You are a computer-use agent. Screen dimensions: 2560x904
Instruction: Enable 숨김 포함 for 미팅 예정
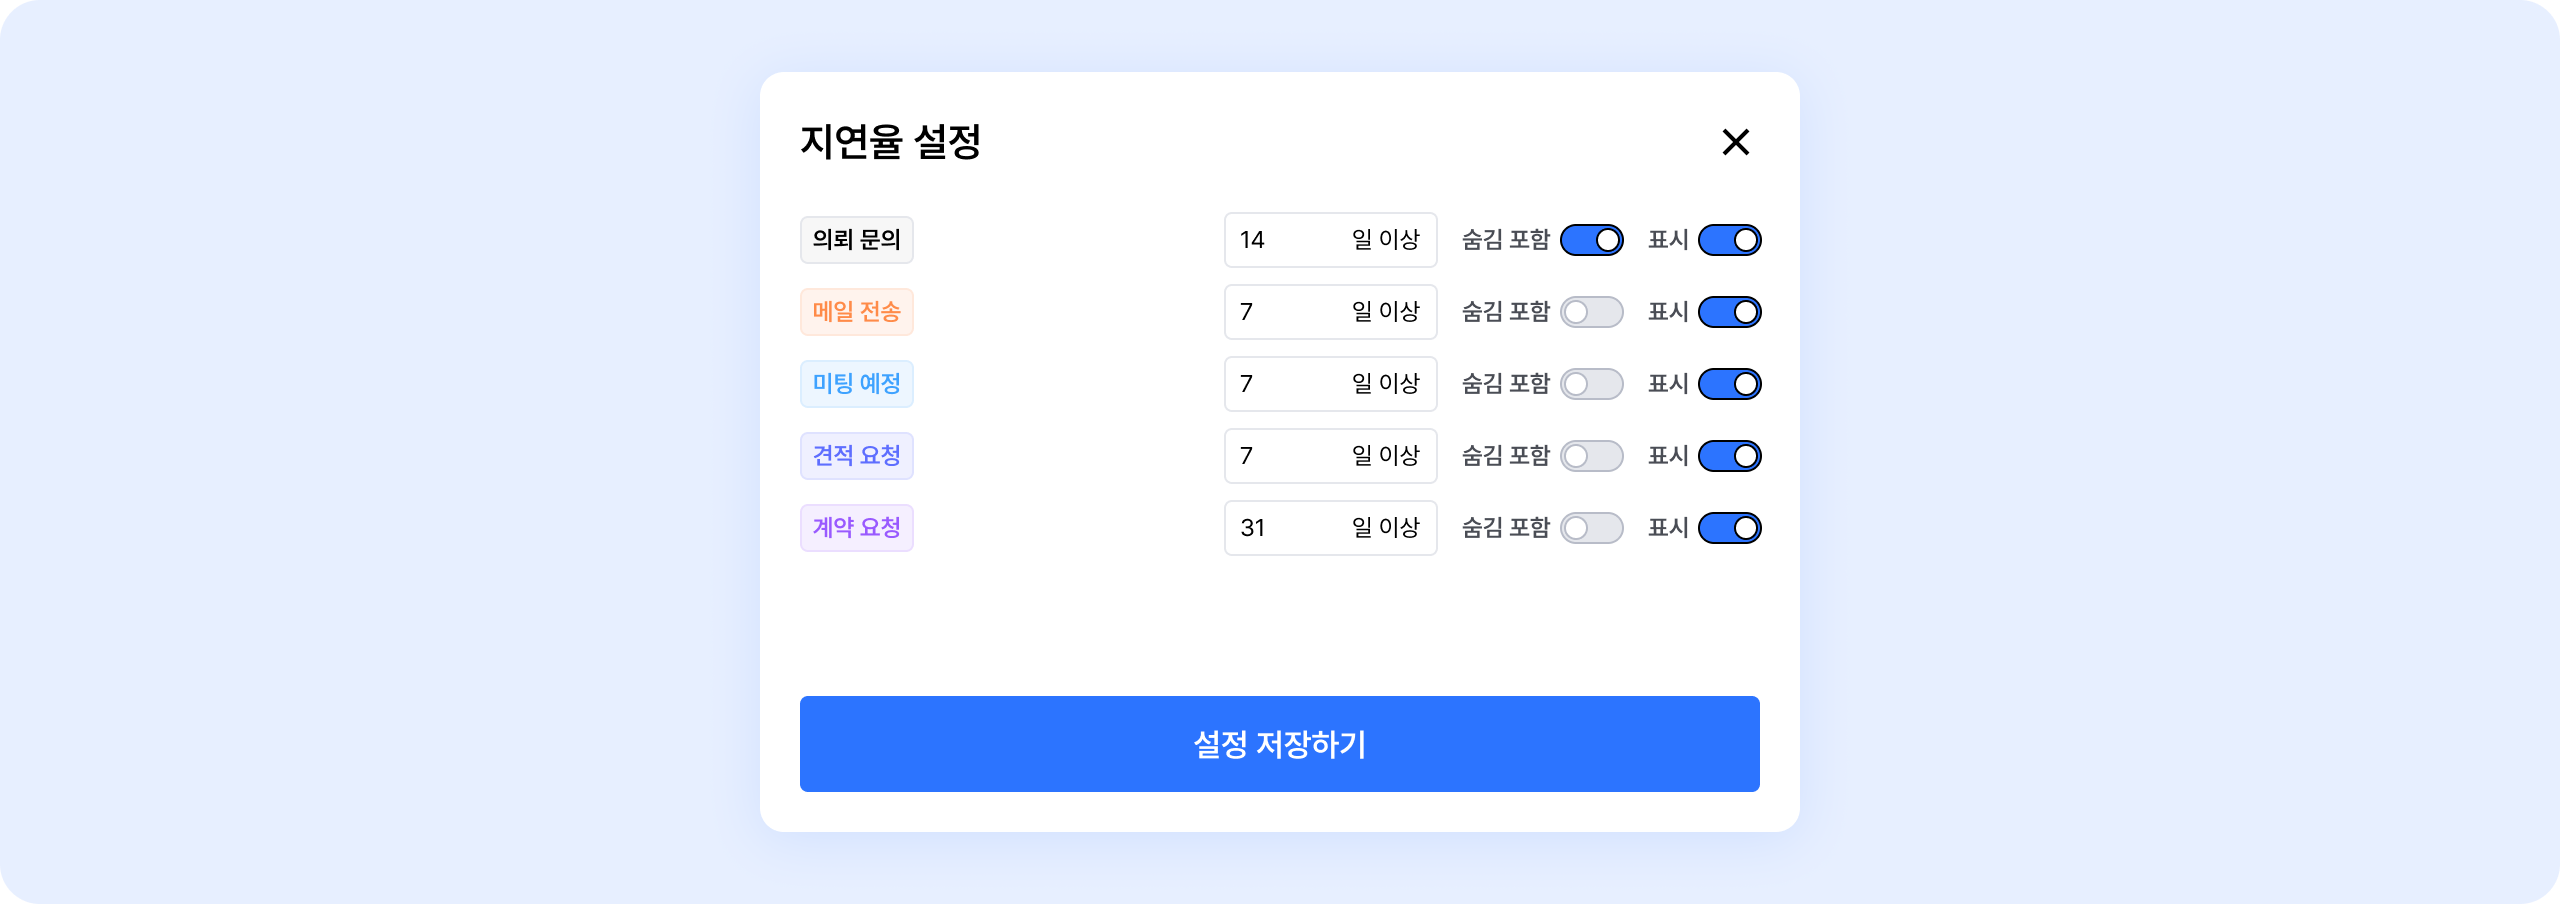pos(1591,384)
